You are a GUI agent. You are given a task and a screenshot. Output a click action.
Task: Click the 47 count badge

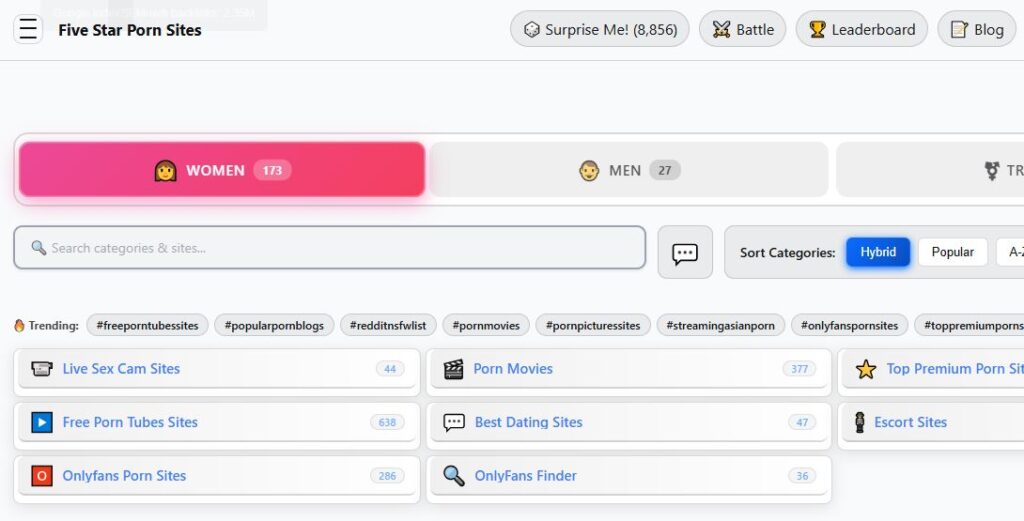tap(802, 422)
